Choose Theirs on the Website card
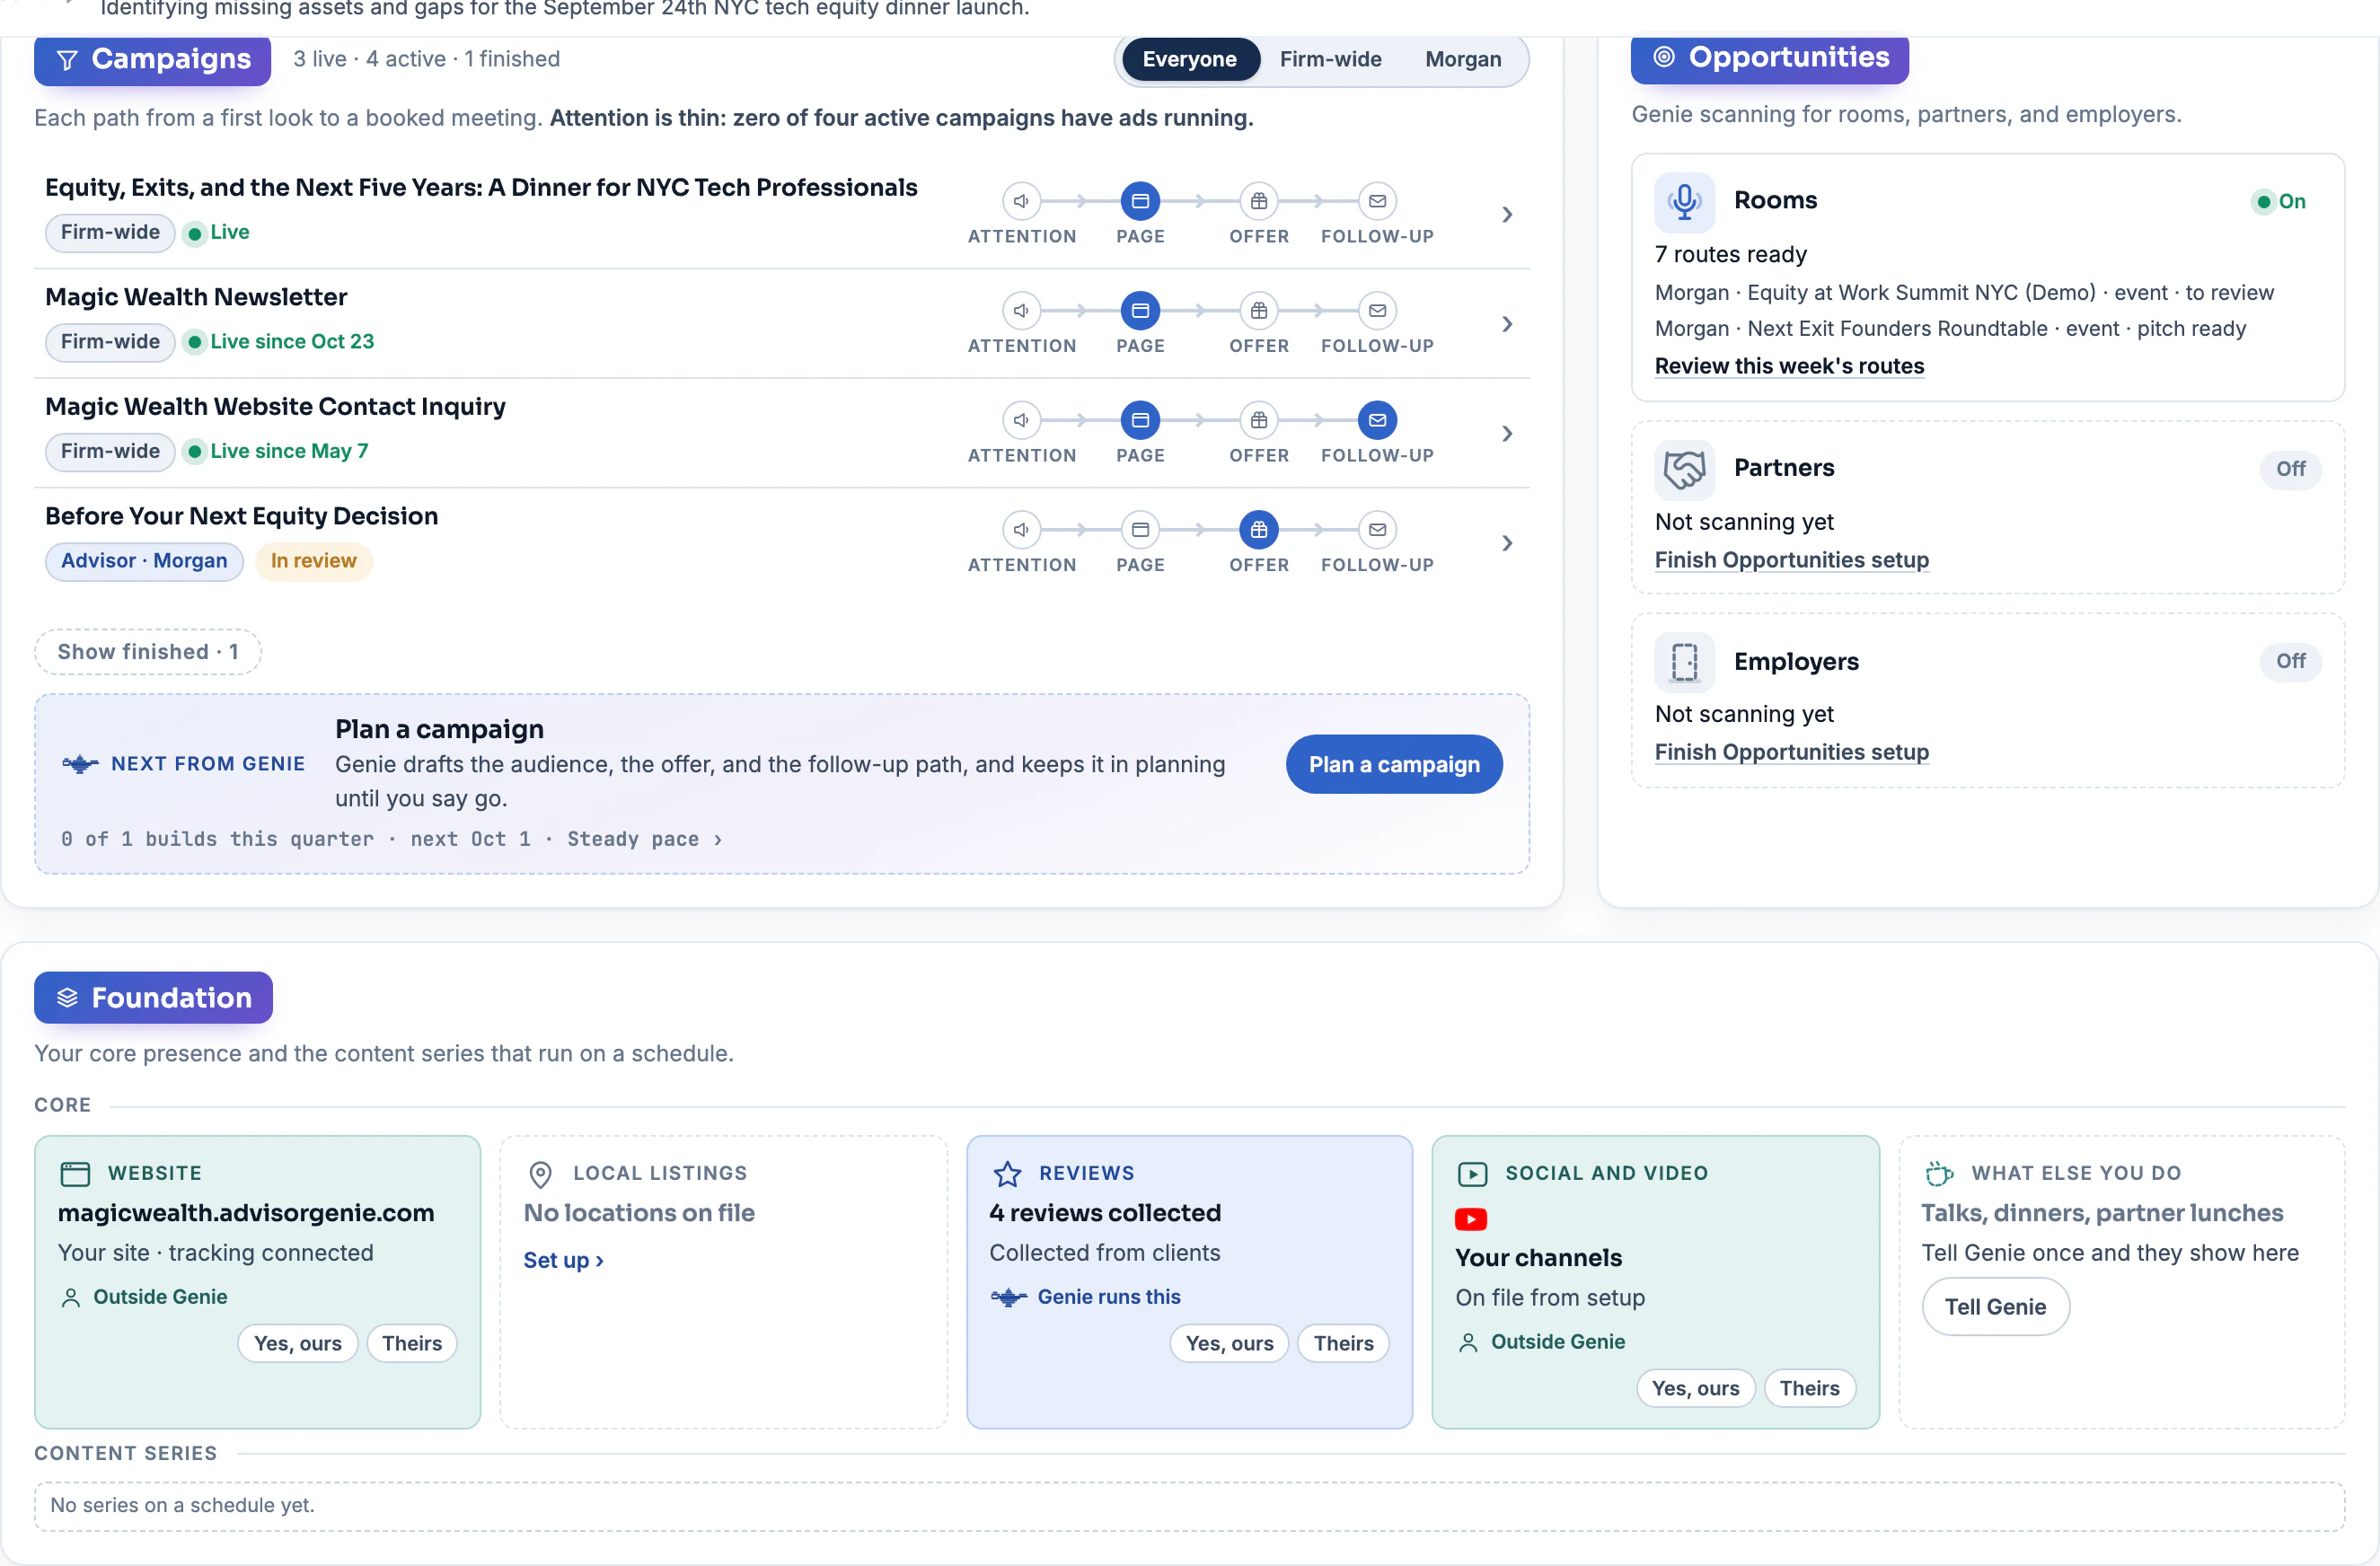 click(x=411, y=1343)
